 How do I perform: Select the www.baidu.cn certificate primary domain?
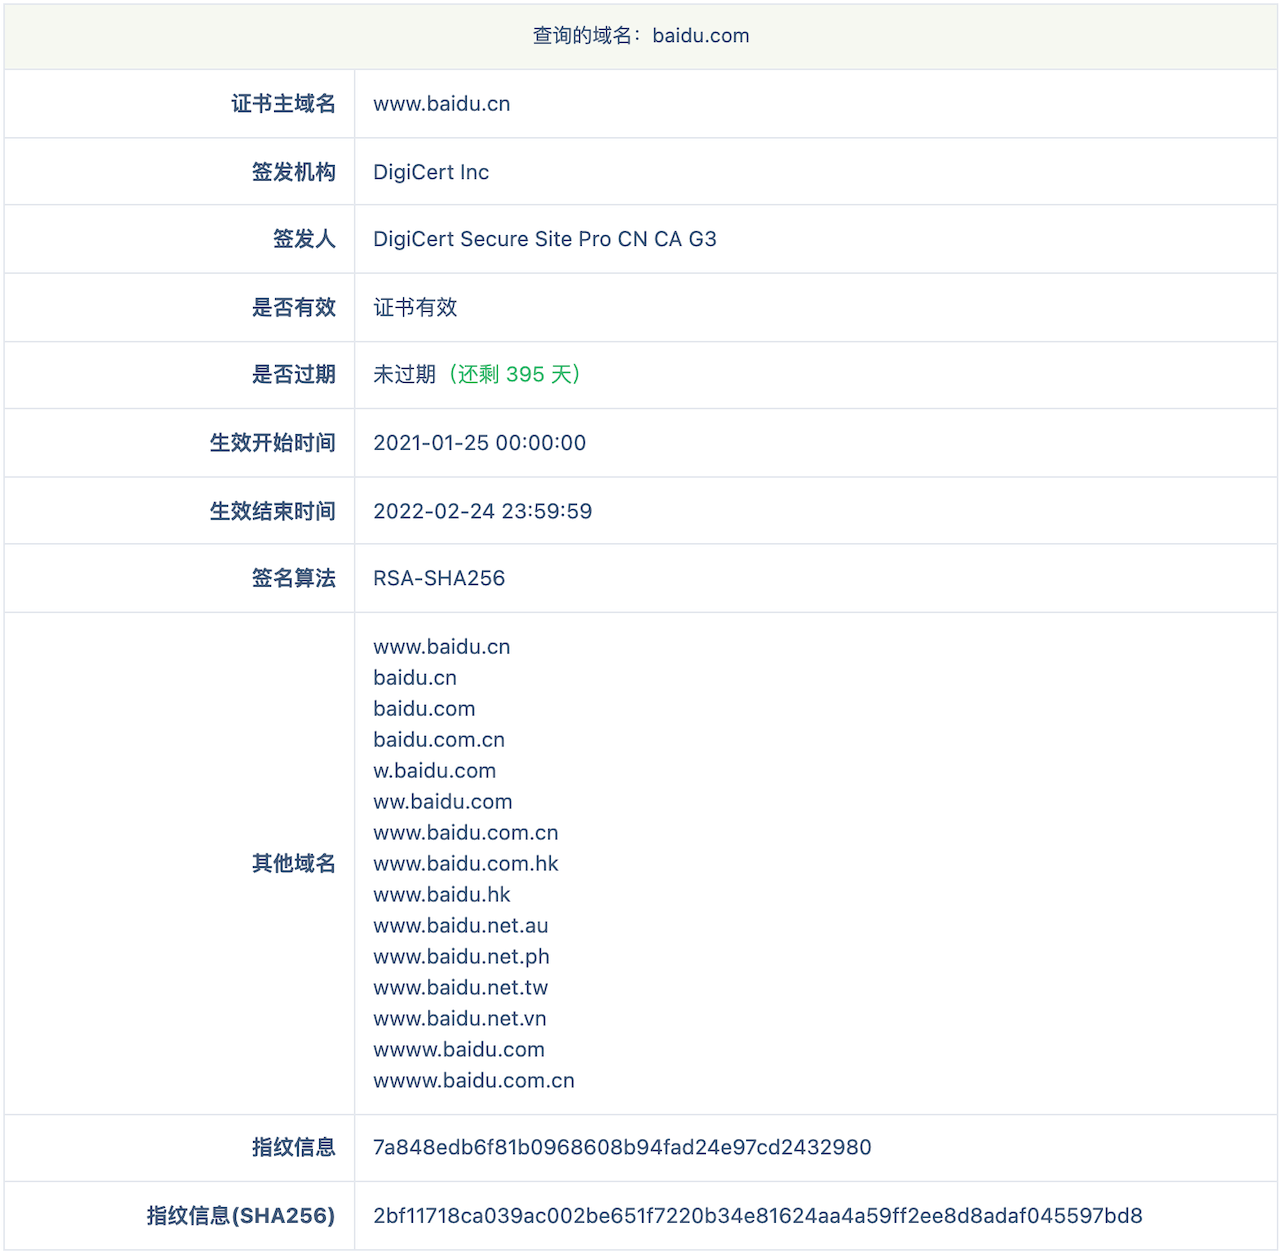pyautogui.click(x=441, y=103)
